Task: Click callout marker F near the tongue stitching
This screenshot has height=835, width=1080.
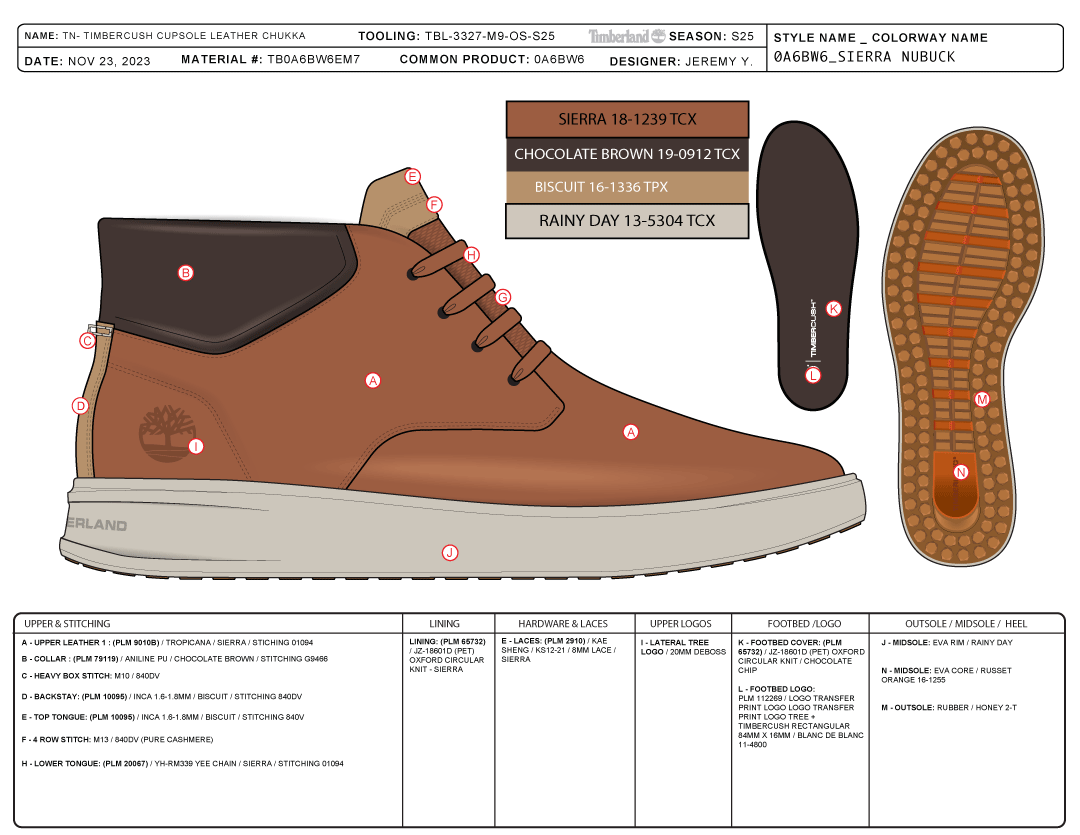Action: 434,205
